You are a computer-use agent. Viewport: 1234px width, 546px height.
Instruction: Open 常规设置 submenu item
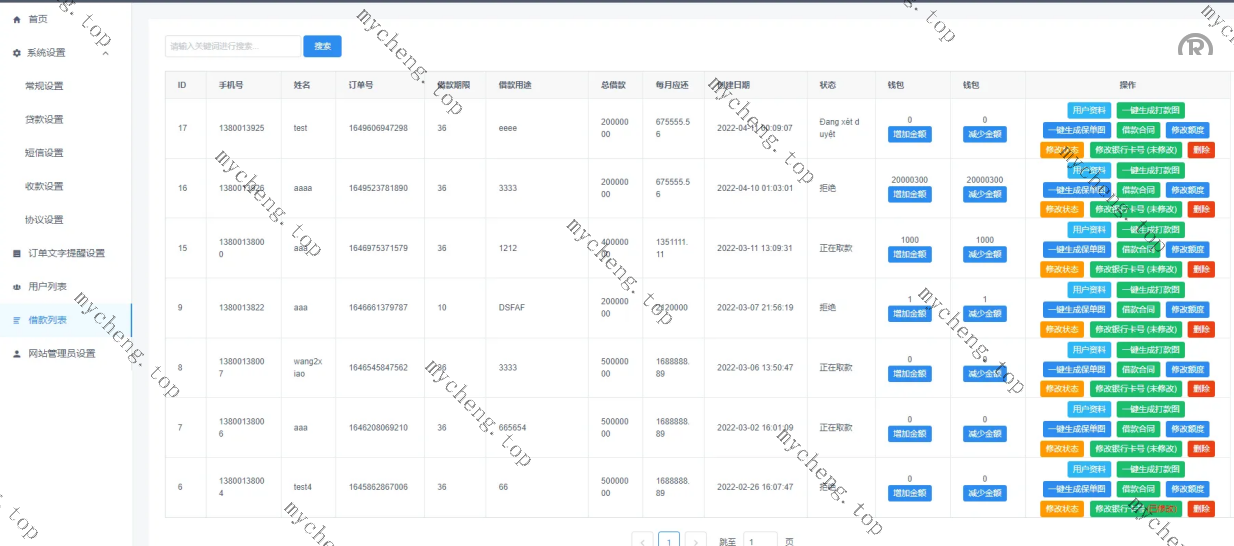pyautogui.click(x=44, y=86)
